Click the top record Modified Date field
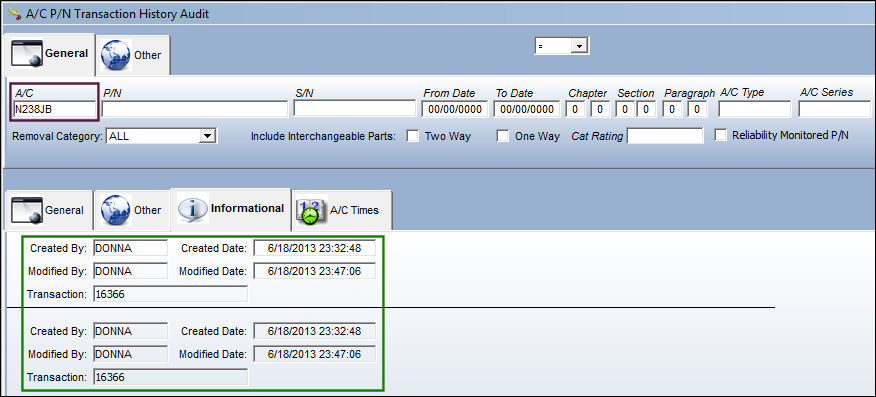Viewport: 876px width, 397px height. (x=315, y=271)
